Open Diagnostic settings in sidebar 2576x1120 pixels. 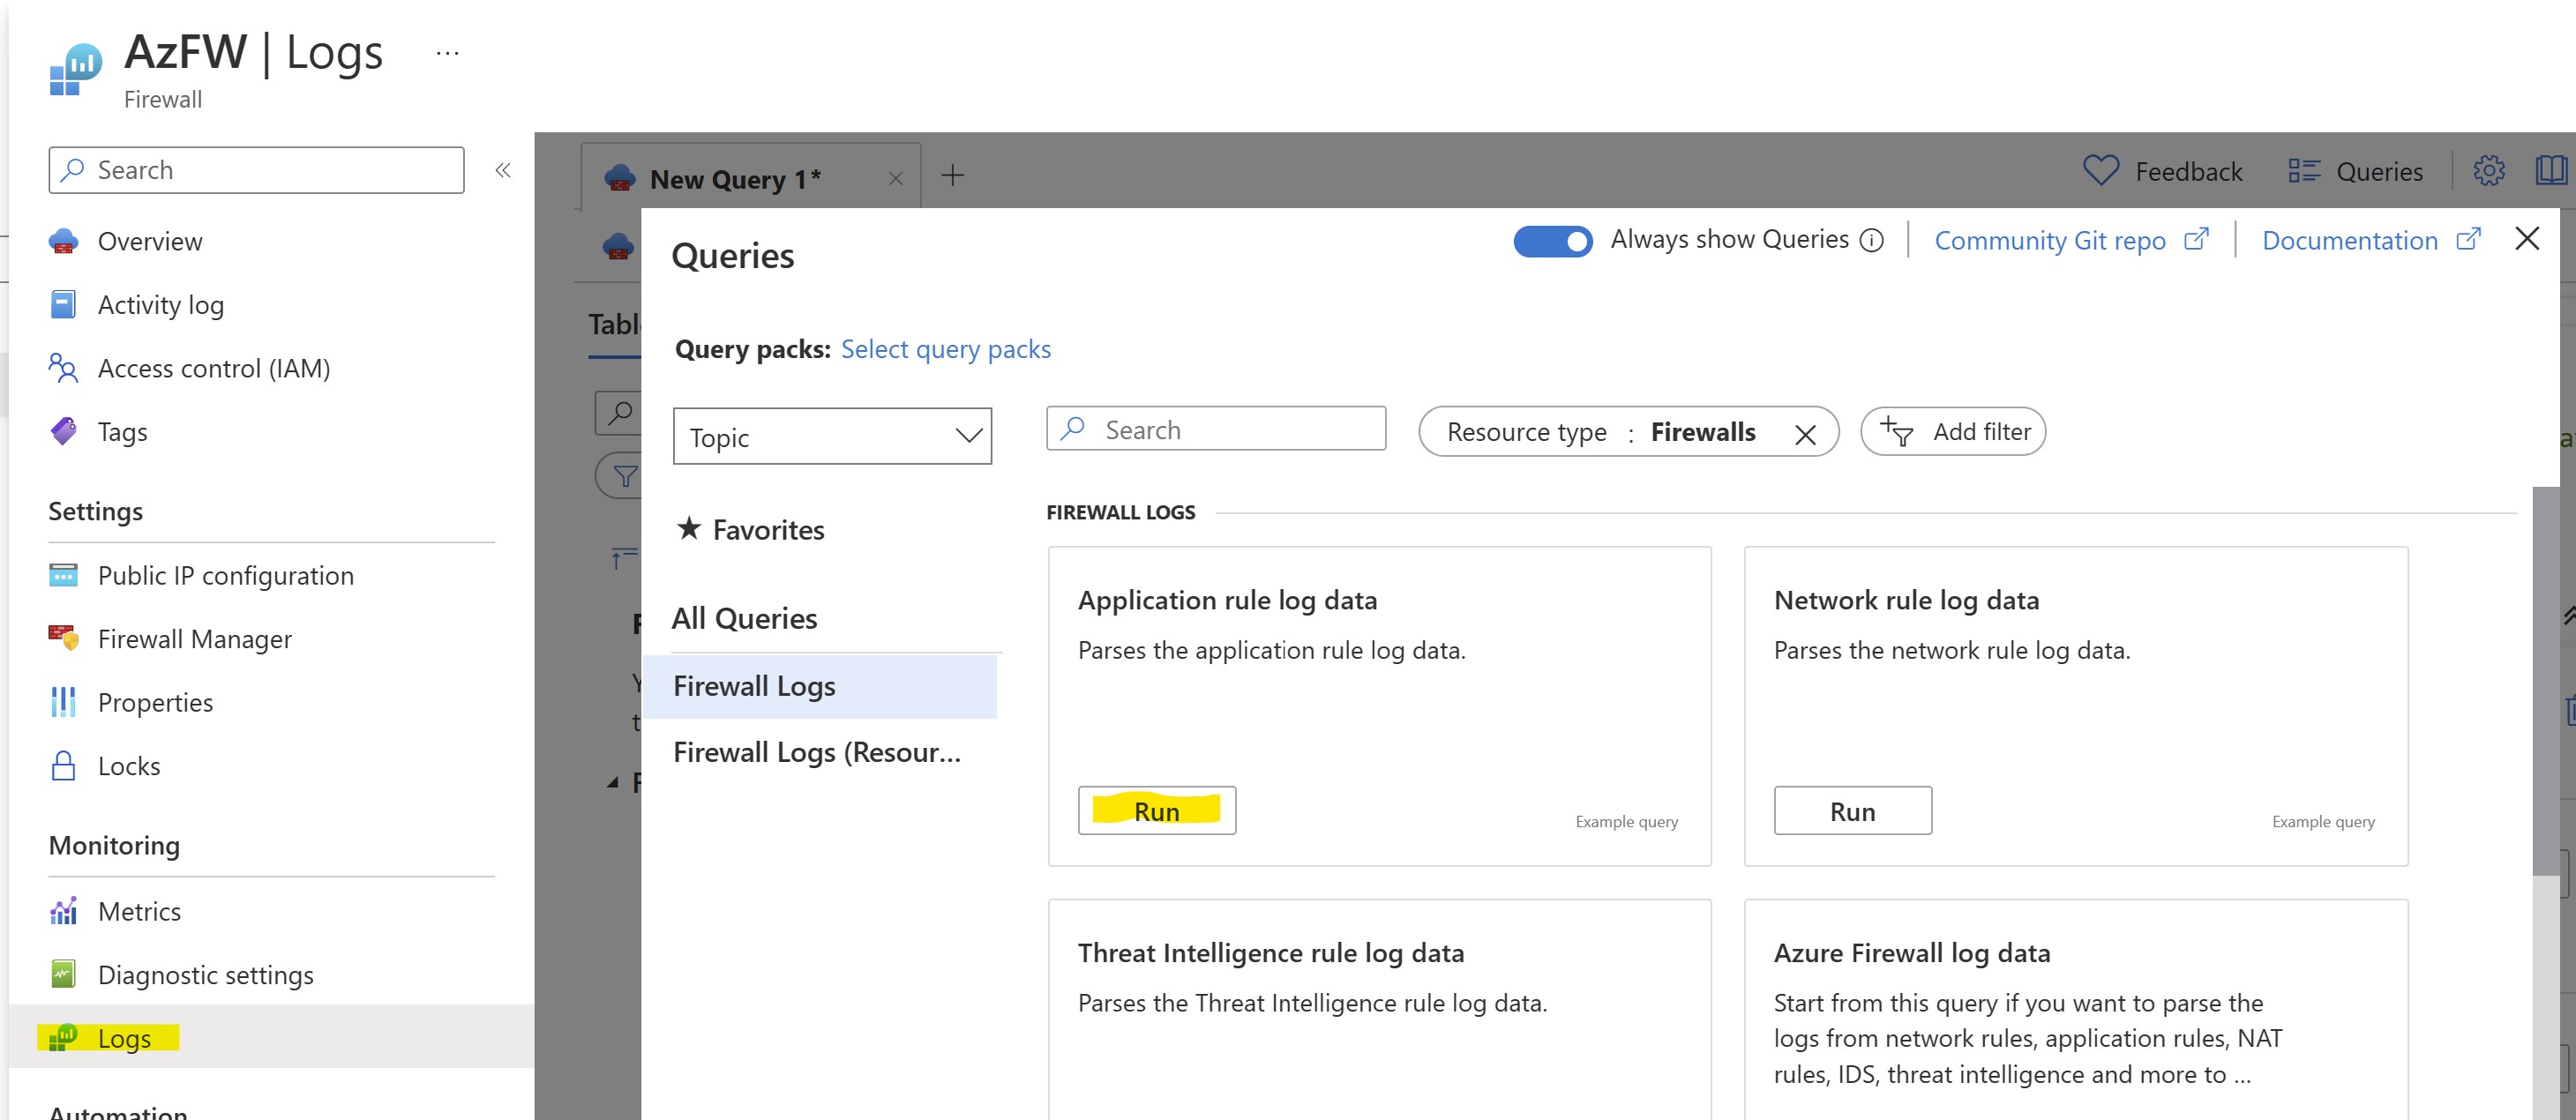click(205, 974)
